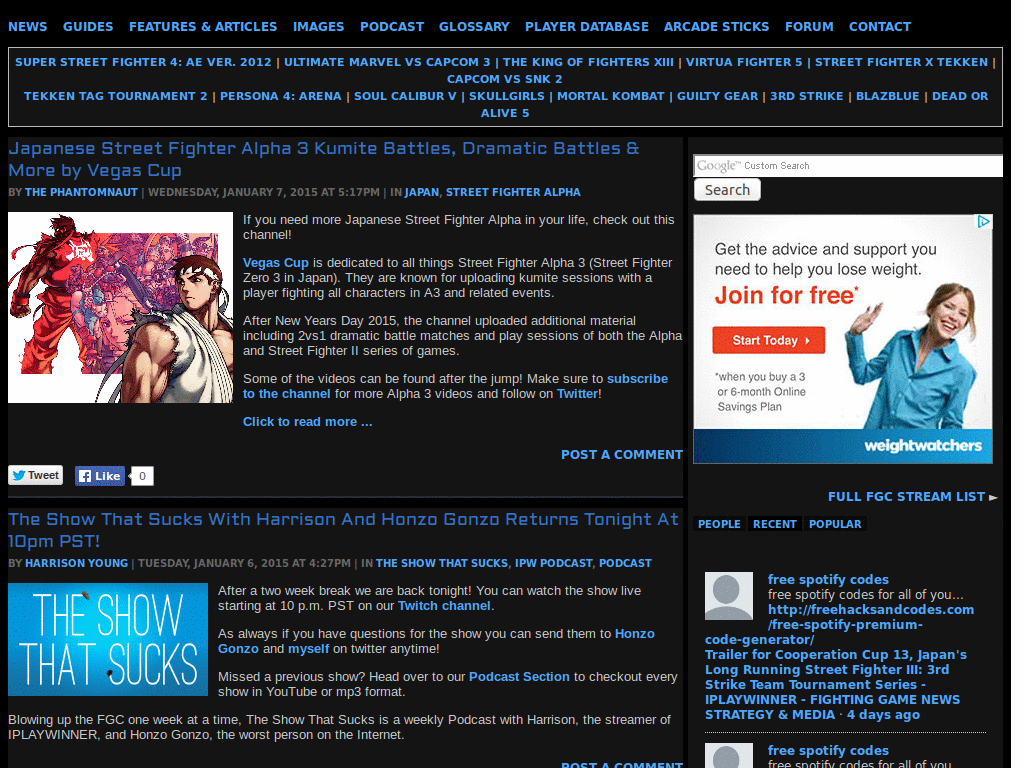This screenshot has height=768, width=1024.
Task: Open the Twitter link in the article
Action: click(x=577, y=394)
